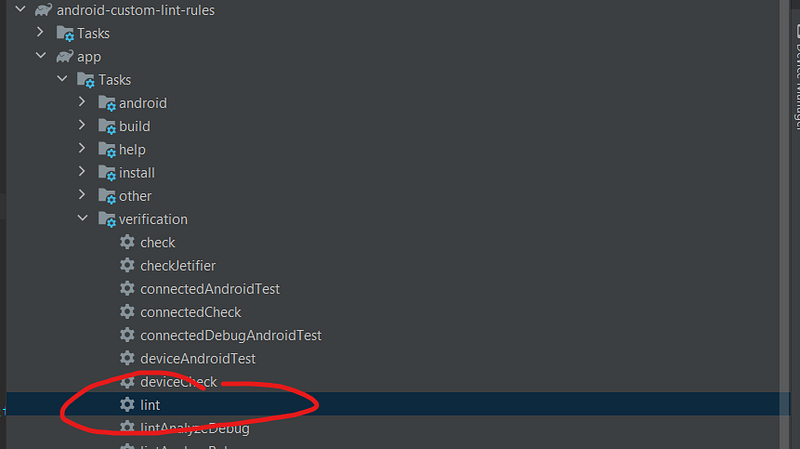
Task: Click the Gradle elephant icon for app
Action: (65, 56)
